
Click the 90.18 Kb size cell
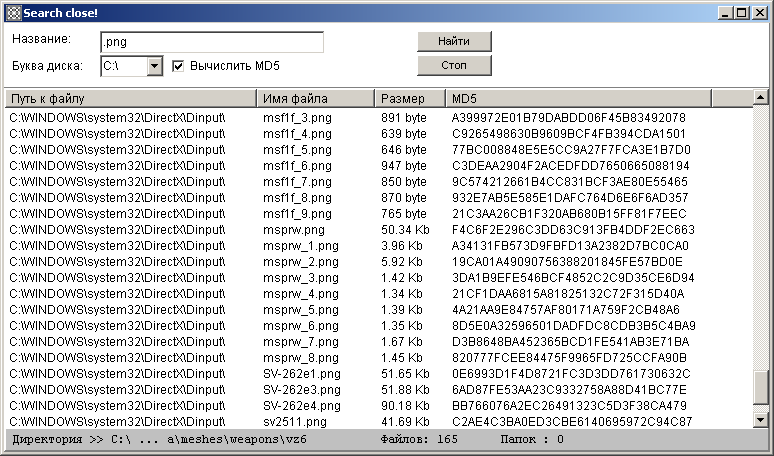(405, 406)
